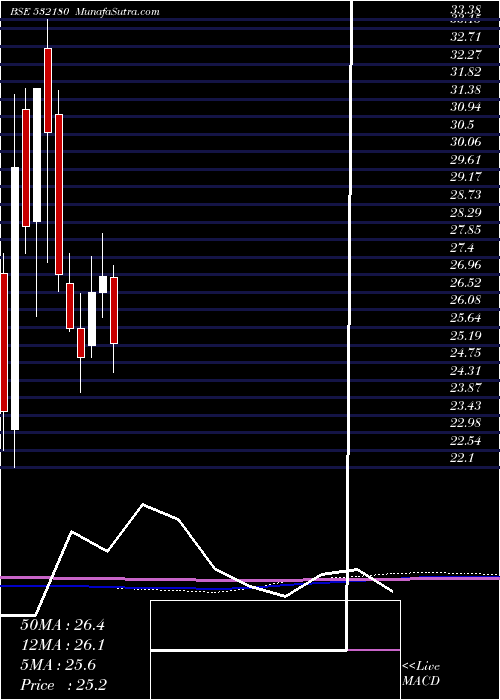Click the 30.06 price axis label
Image resolution: width=500 pixels, height=700 pixels.
[466, 142]
